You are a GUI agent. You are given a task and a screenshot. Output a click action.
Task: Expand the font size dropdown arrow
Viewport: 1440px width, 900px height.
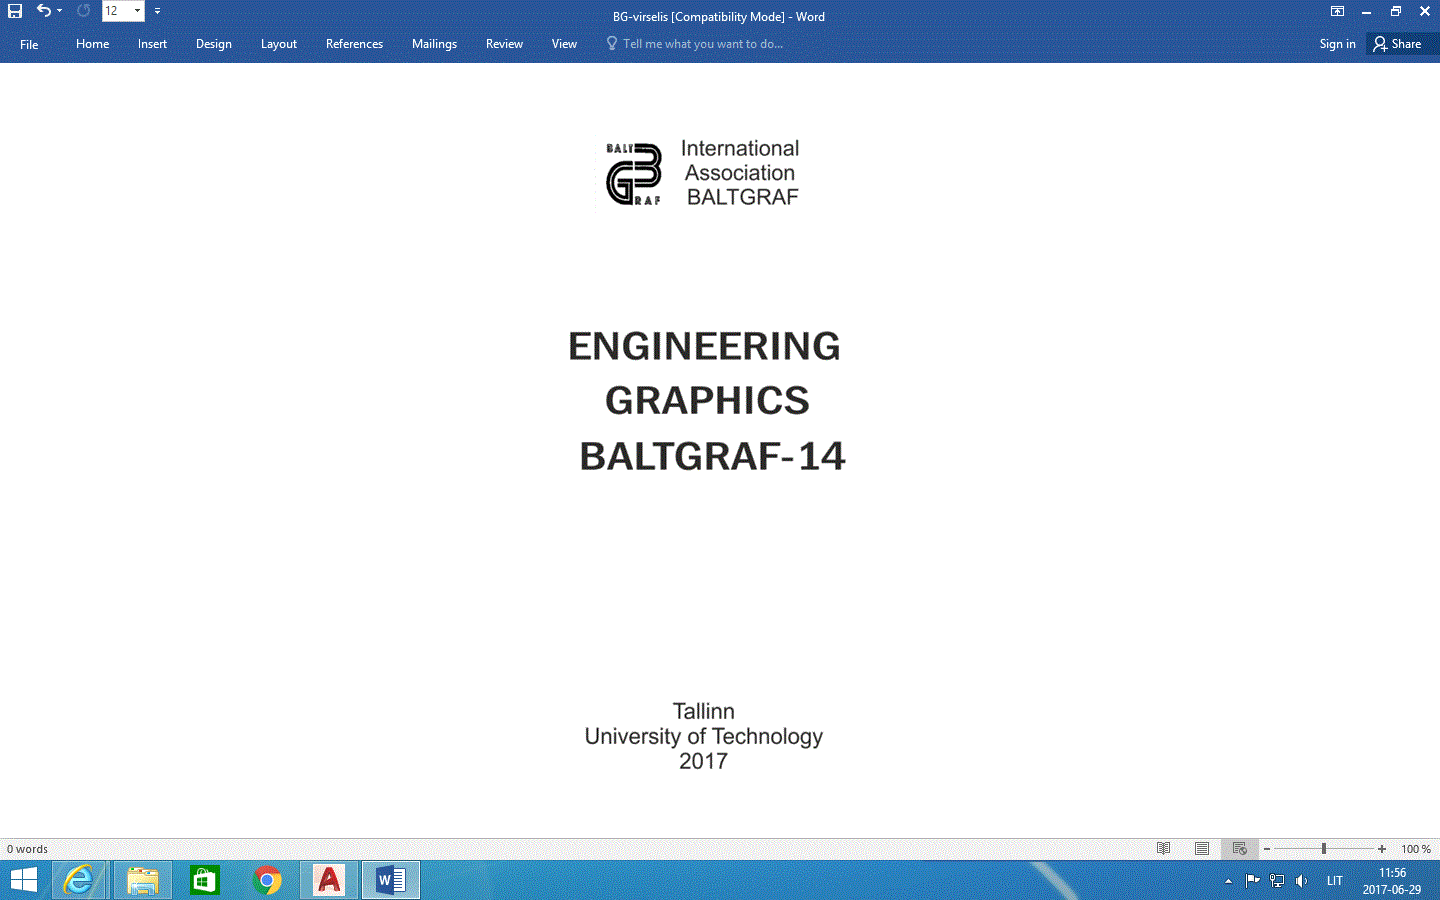[x=138, y=11]
